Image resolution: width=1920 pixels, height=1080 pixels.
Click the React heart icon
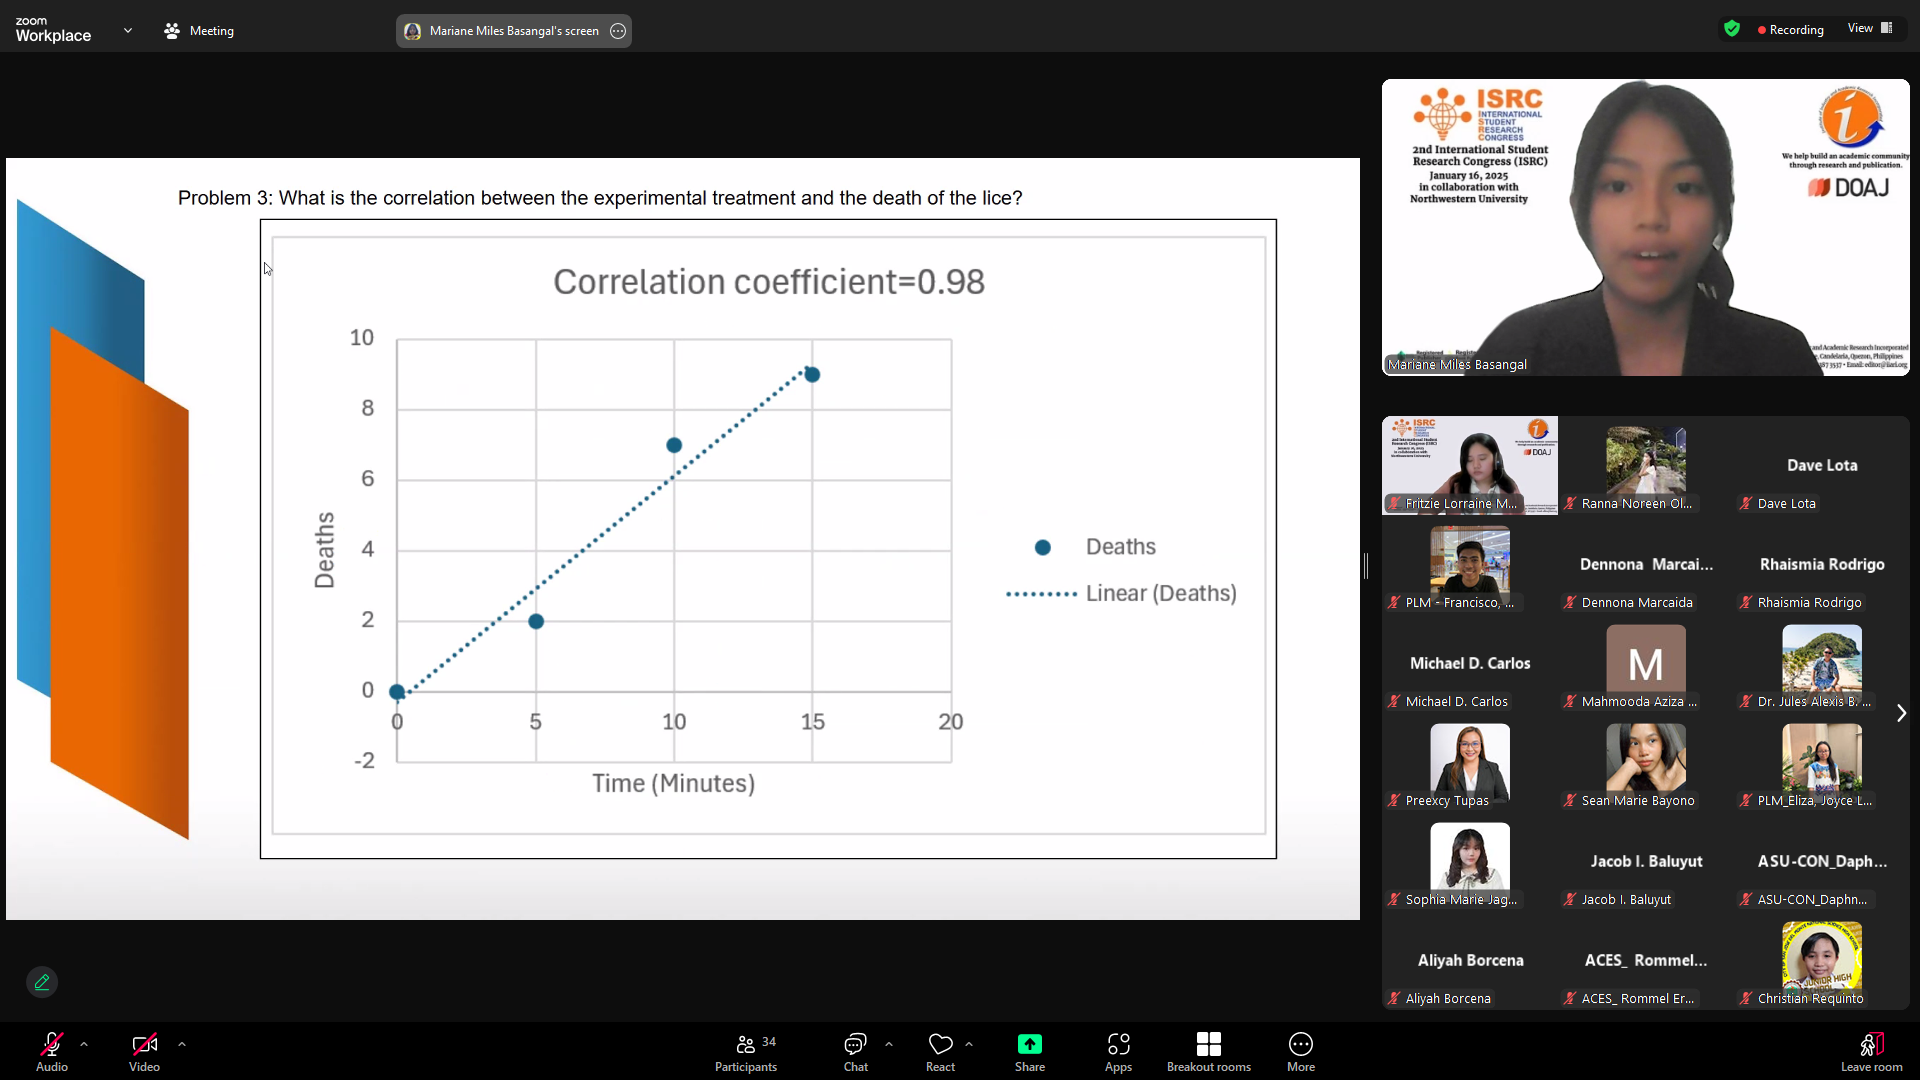(x=940, y=1045)
